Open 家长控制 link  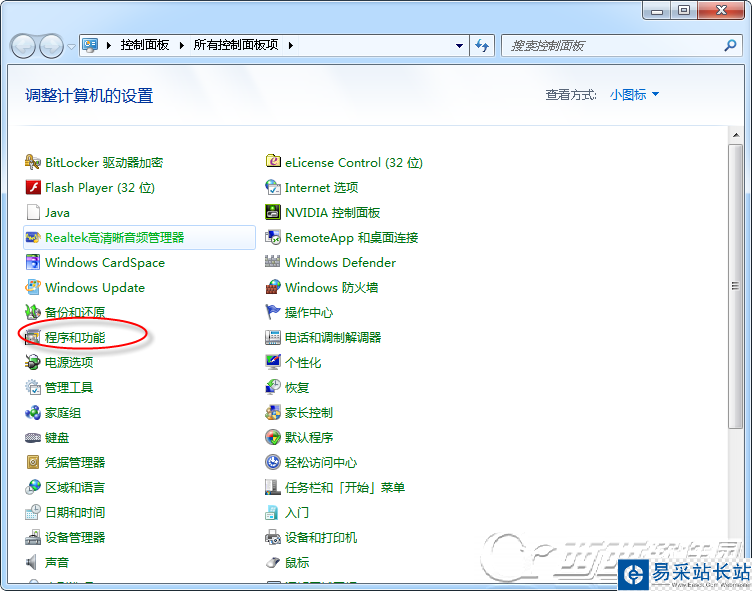pos(308,413)
